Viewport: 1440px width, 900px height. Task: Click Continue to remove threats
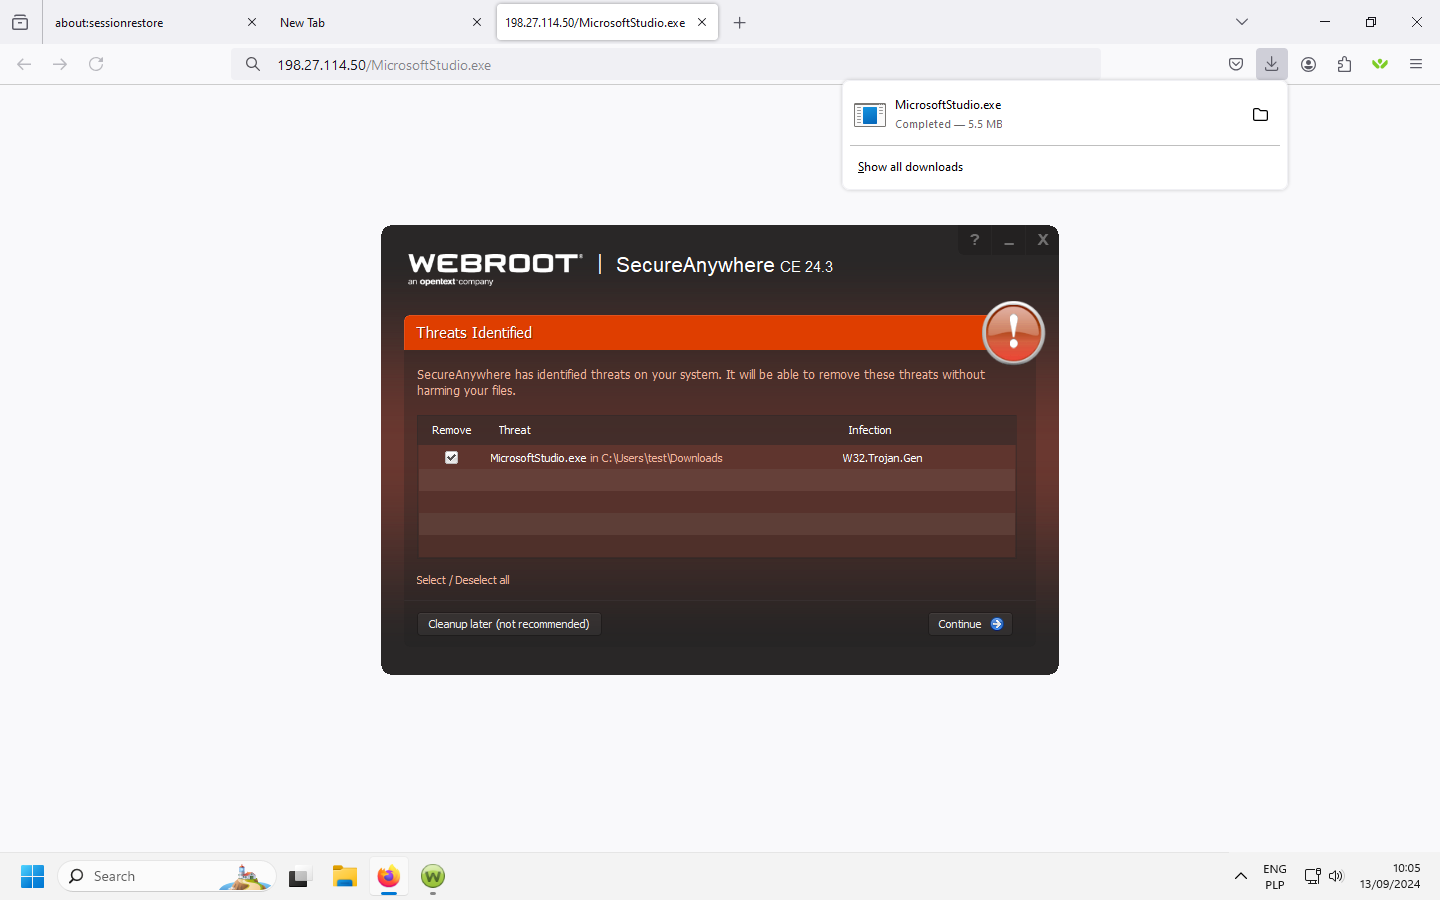pyautogui.click(x=970, y=624)
